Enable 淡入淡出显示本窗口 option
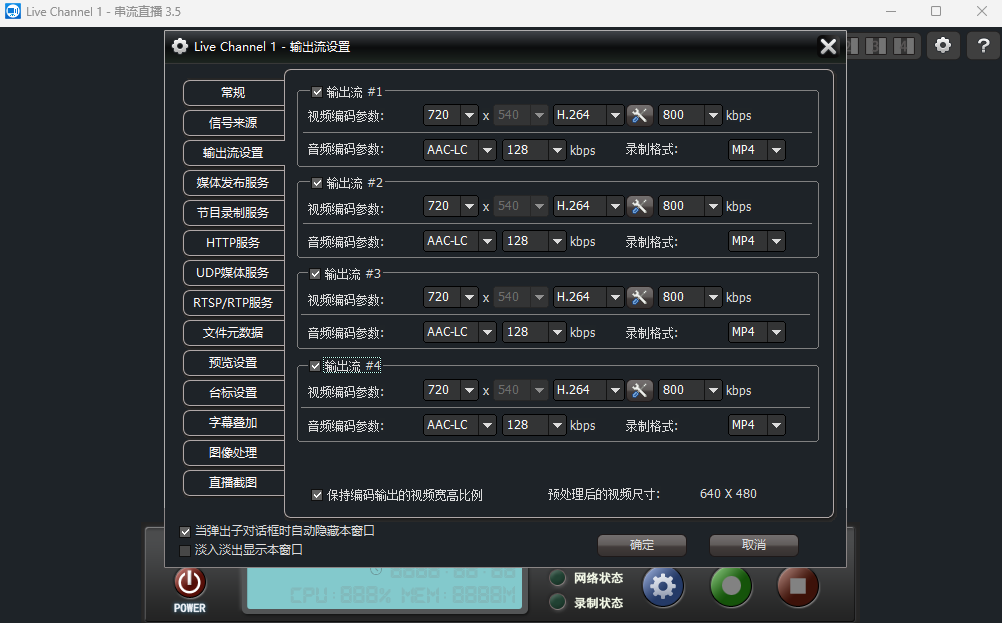The width and height of the screenshot is (1002, 623). tap(184, 549)
